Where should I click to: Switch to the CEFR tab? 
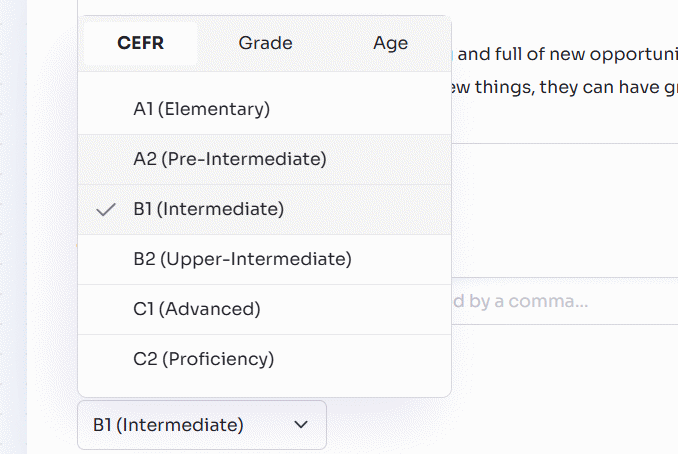(140, 43)
